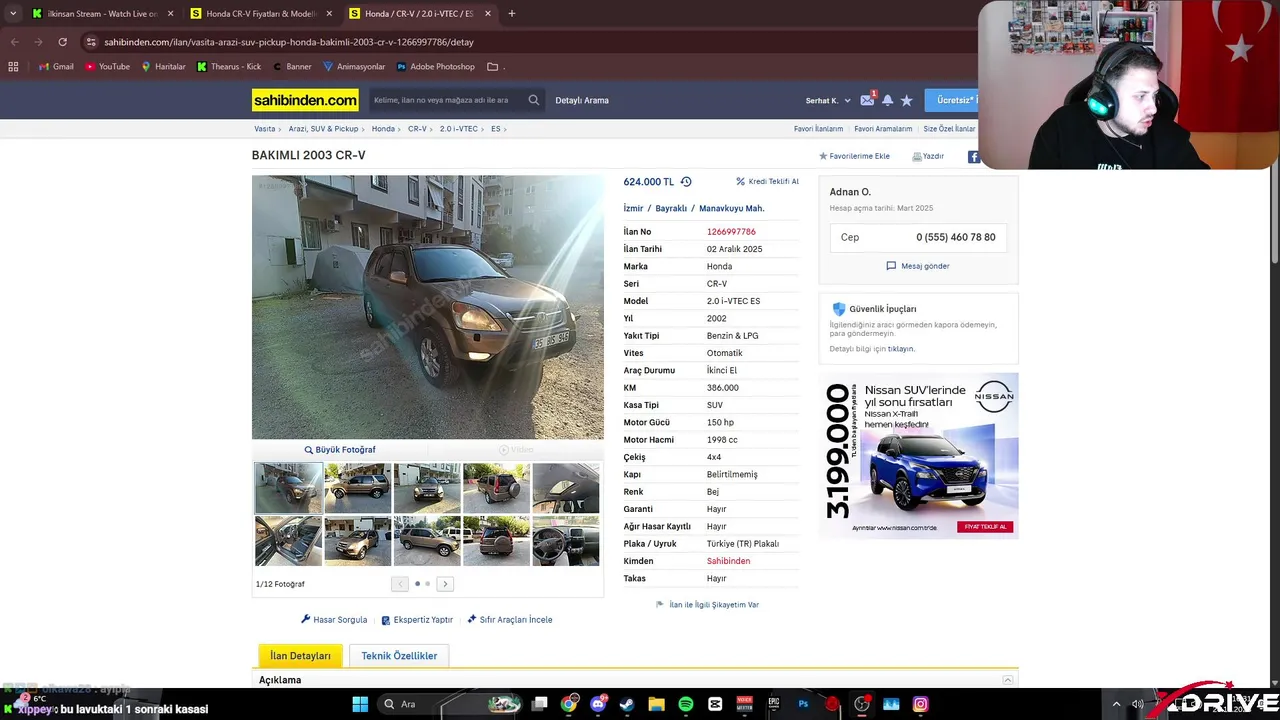Open browser tab search dropdown
The width and height of the screenshot is (1280, 720).
click(x=13, y=14)
